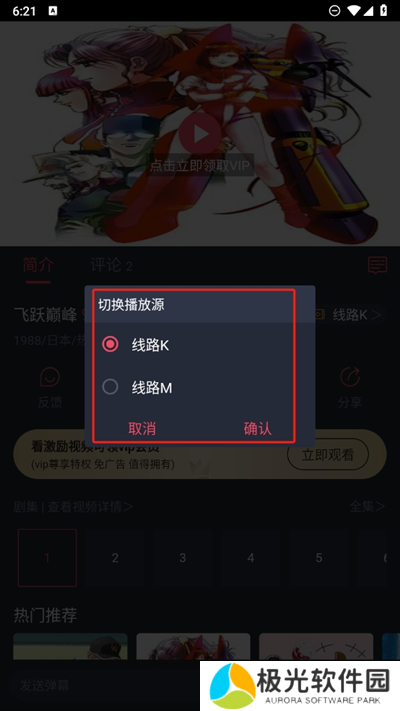This screenshot has height=711, width=400.
Task: Choose the 线路M label option
Action: click(152, 388)
